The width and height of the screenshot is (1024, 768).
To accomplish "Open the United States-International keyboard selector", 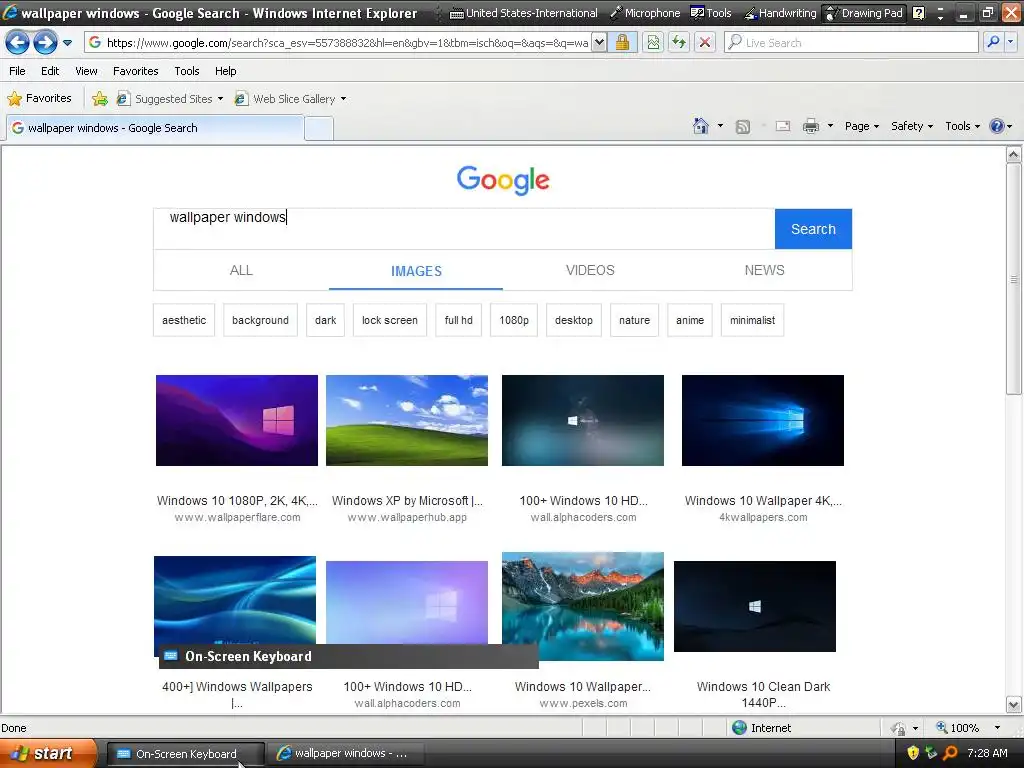I will click(524, 13).
